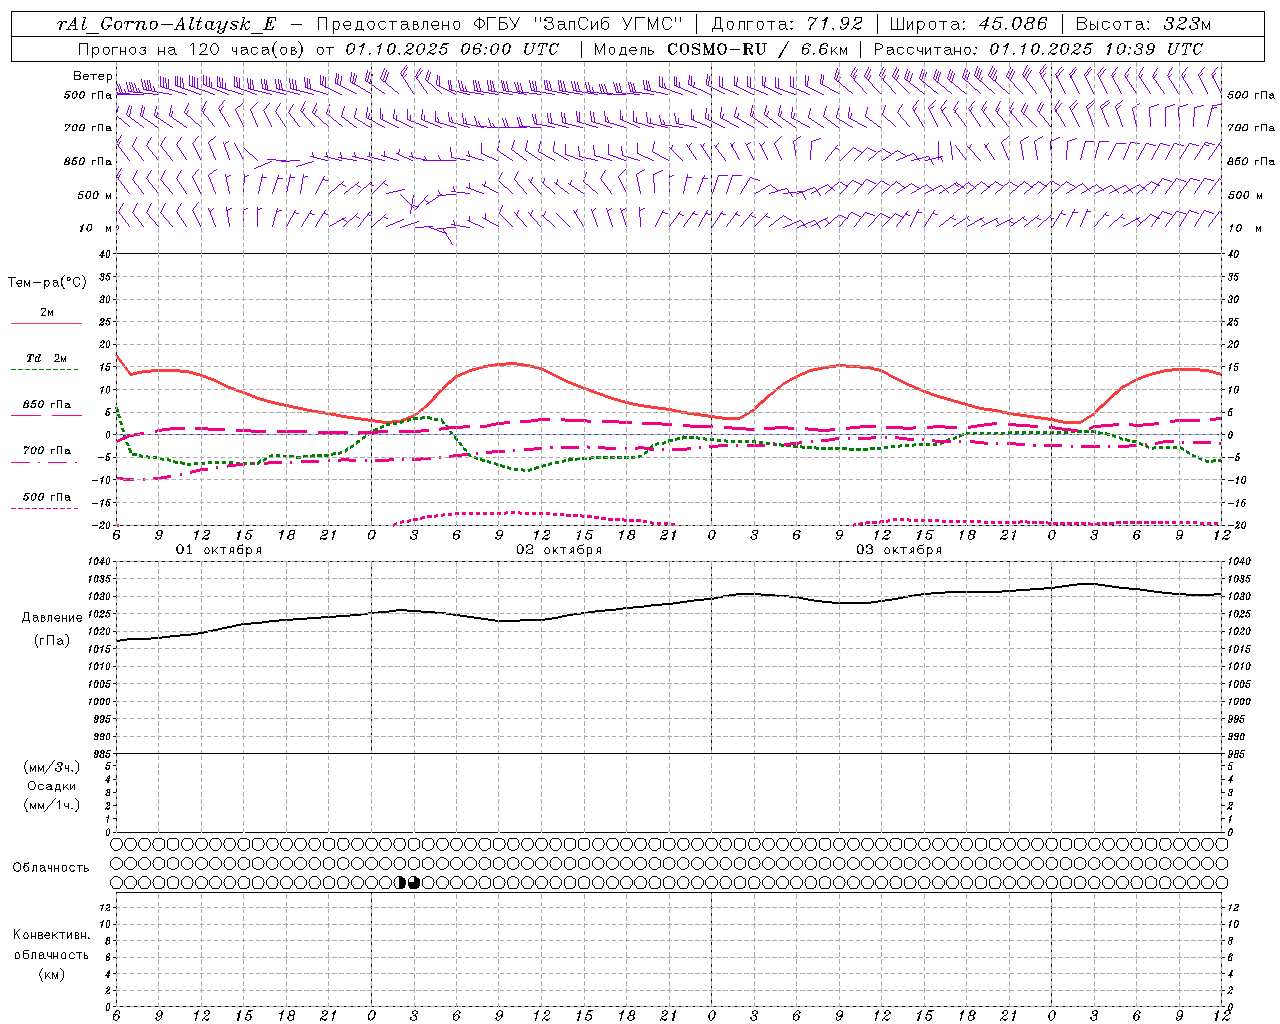Image resolution: width=1280 pixels, height=1024 pixels.
Task: Click the computed time Рассчитано: 01.10.2025 10:39 UTC
Action: (x=1039, y=48)
